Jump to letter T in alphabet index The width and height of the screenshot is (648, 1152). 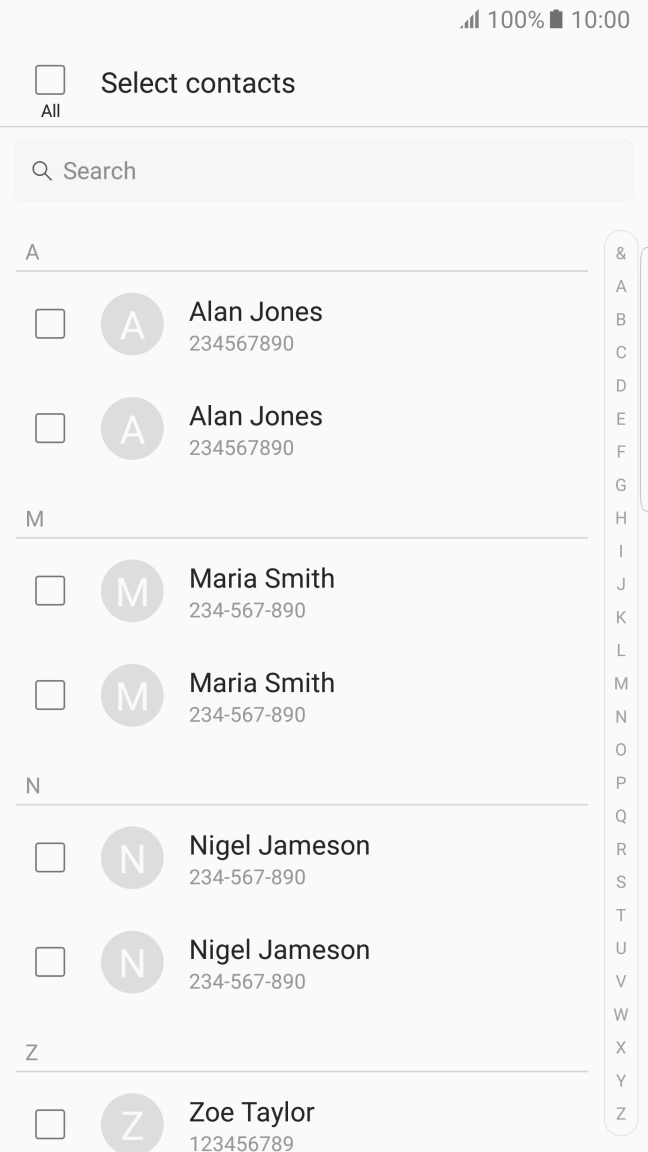point(621,915)
